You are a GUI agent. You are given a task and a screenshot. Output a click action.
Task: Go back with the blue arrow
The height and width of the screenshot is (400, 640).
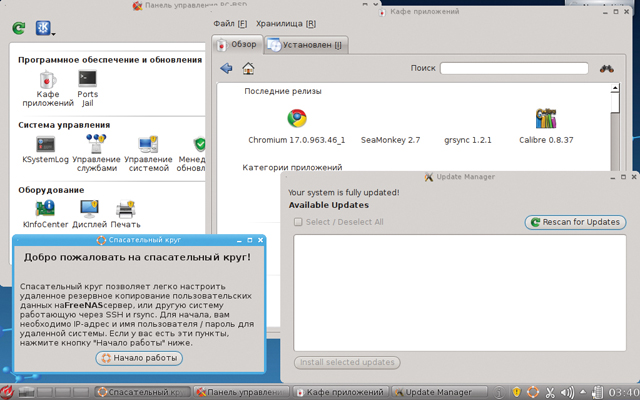coord(226,69)
